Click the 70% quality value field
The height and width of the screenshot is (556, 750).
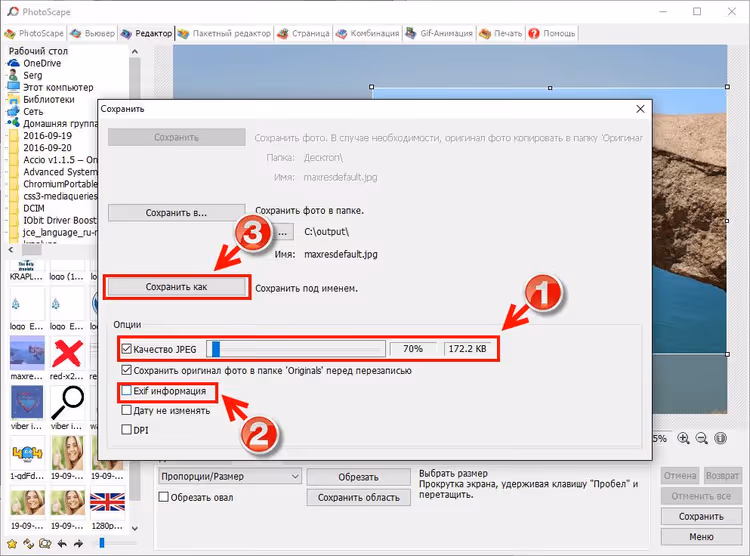click(413, 349)
